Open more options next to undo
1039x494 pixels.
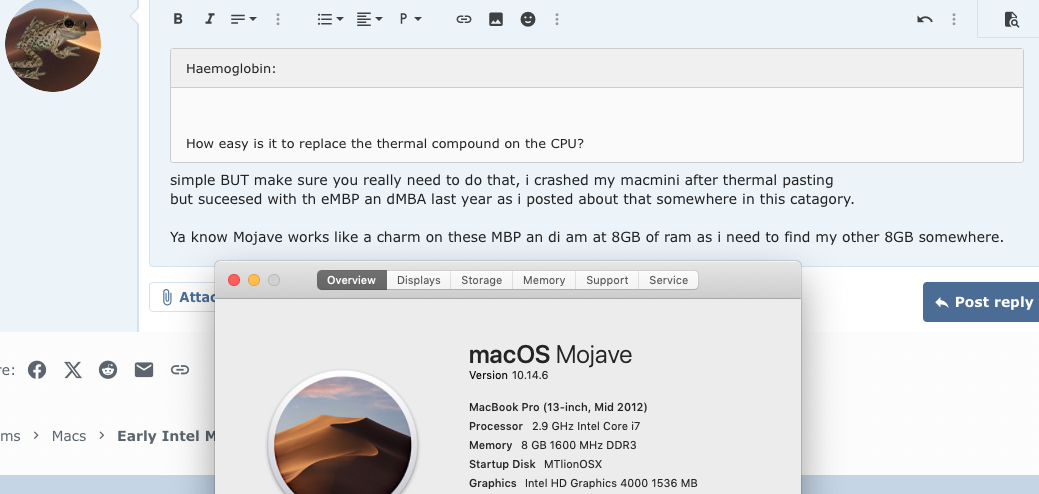pos(954,19)
